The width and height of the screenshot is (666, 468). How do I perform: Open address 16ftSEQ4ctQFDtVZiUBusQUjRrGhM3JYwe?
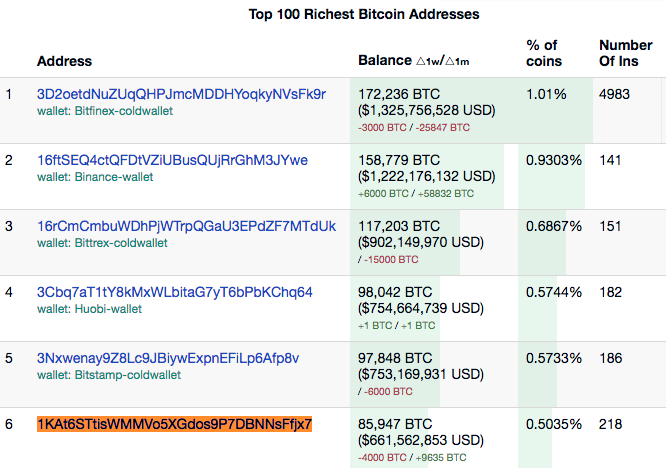pyautogui.click(x=172, y=161)
